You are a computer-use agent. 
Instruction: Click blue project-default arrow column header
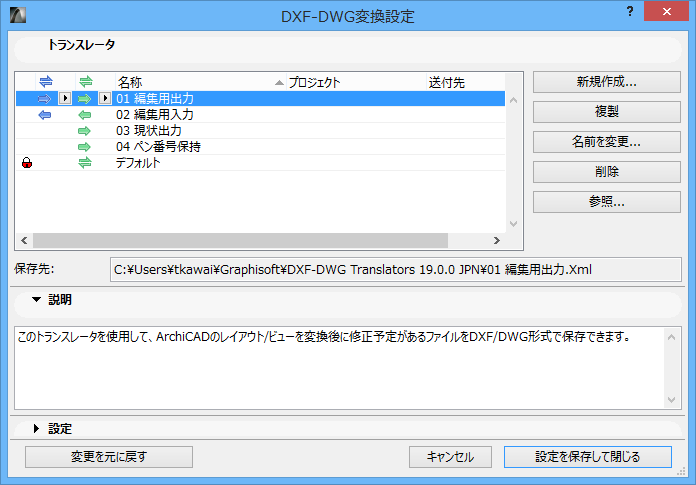click(x=46, y=82)
